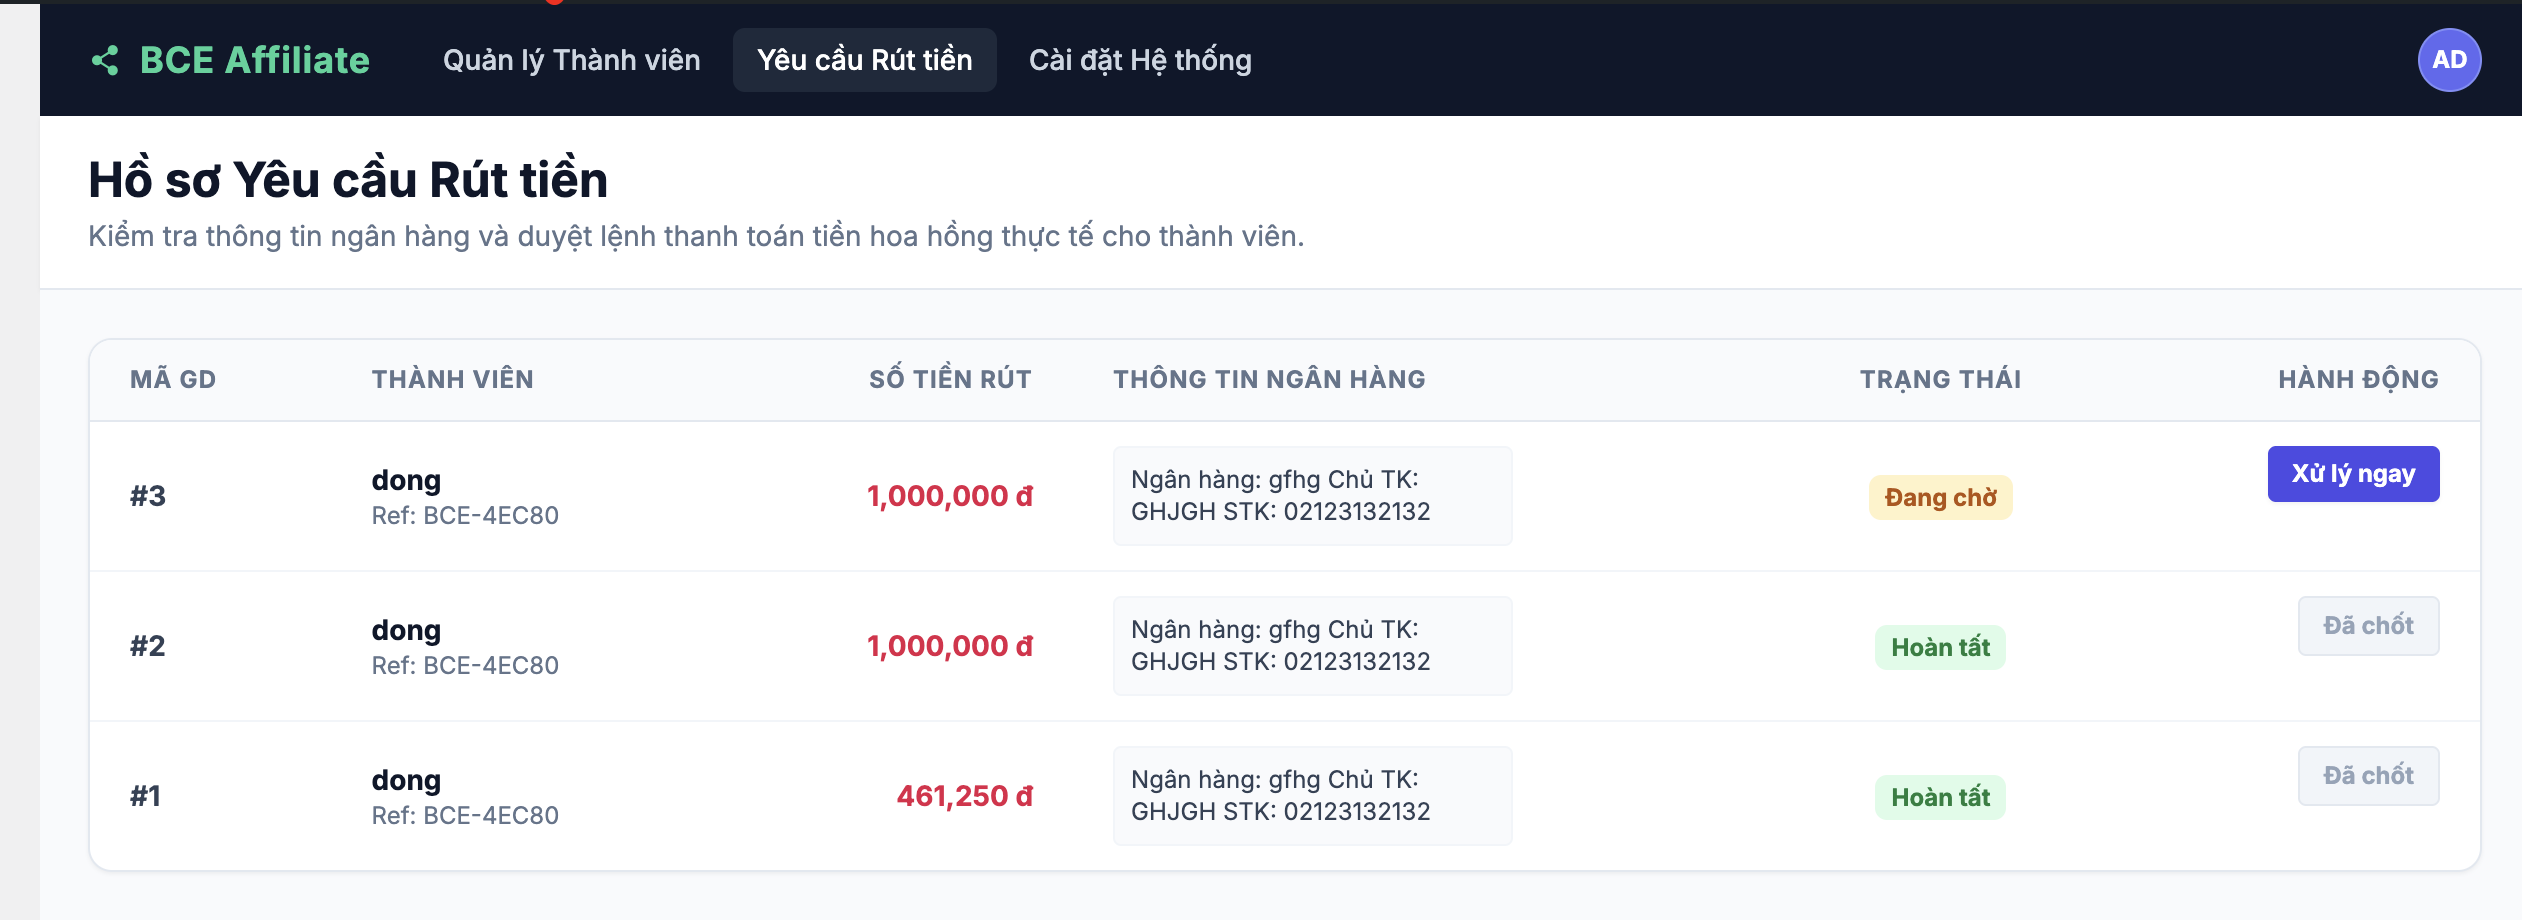Open the AD user avatar menu
The image size is (2522, 920).
pos(2449,60)
